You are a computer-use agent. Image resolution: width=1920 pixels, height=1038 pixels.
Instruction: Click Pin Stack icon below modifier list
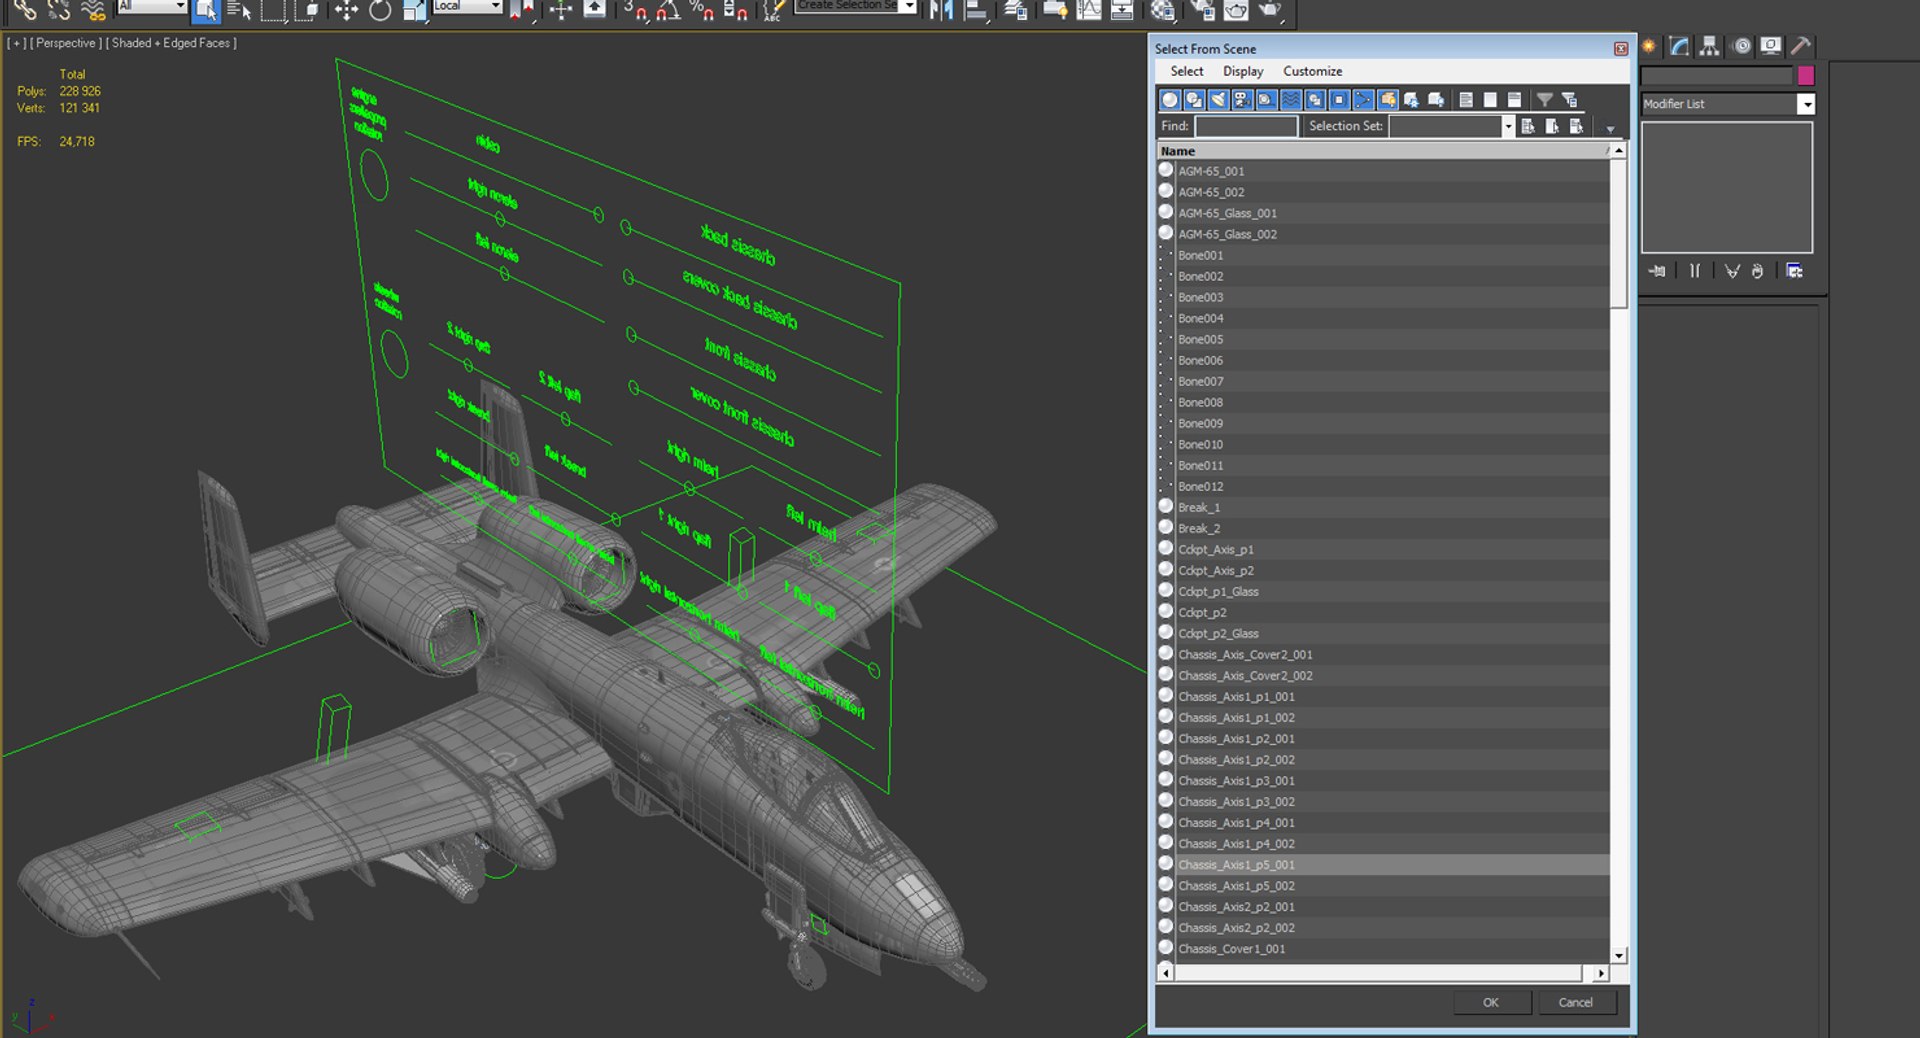(1657, 271)
